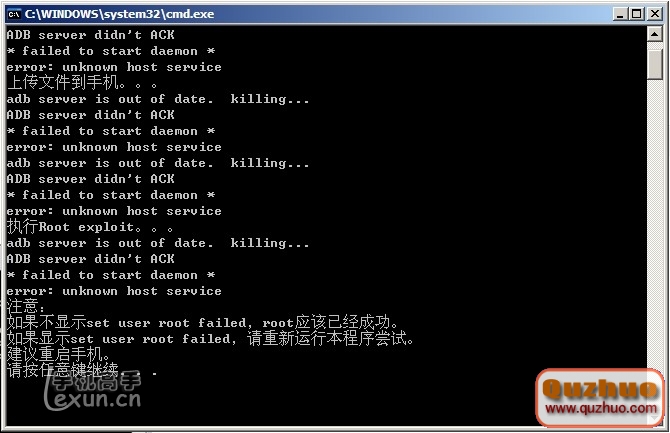Open the www.quzhuo.com link
The width and height of the screenshot is (670, 433).
601,408
